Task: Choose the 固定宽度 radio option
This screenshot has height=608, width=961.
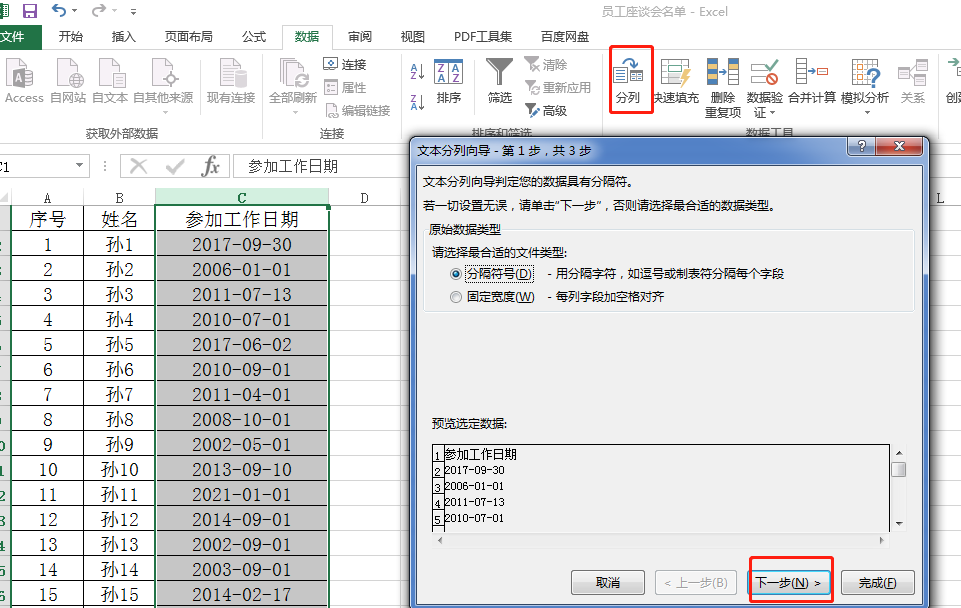Action: coord(456,297)
